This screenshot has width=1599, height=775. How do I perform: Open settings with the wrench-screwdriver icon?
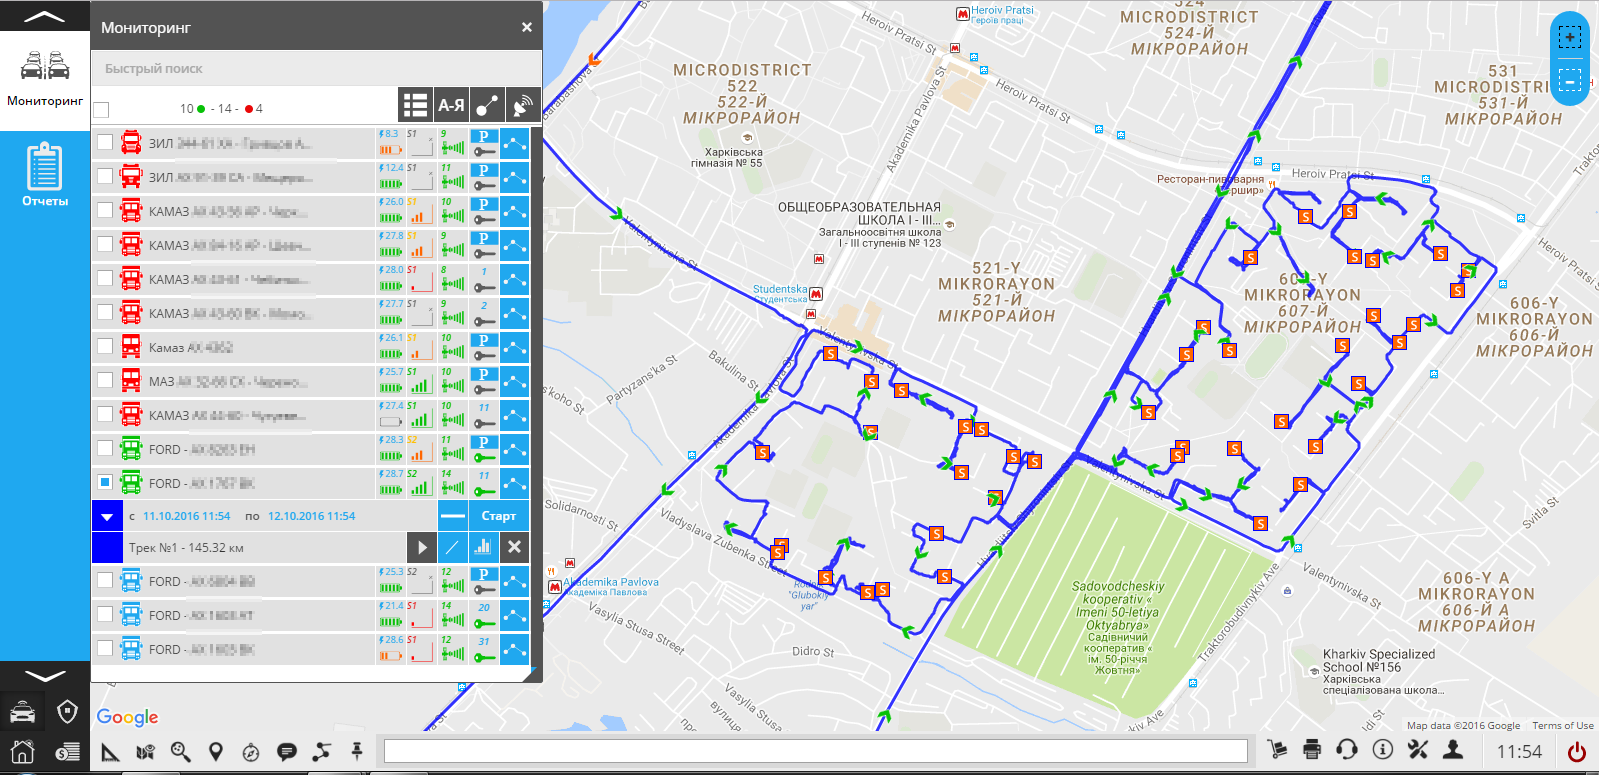click(1418, 749)
